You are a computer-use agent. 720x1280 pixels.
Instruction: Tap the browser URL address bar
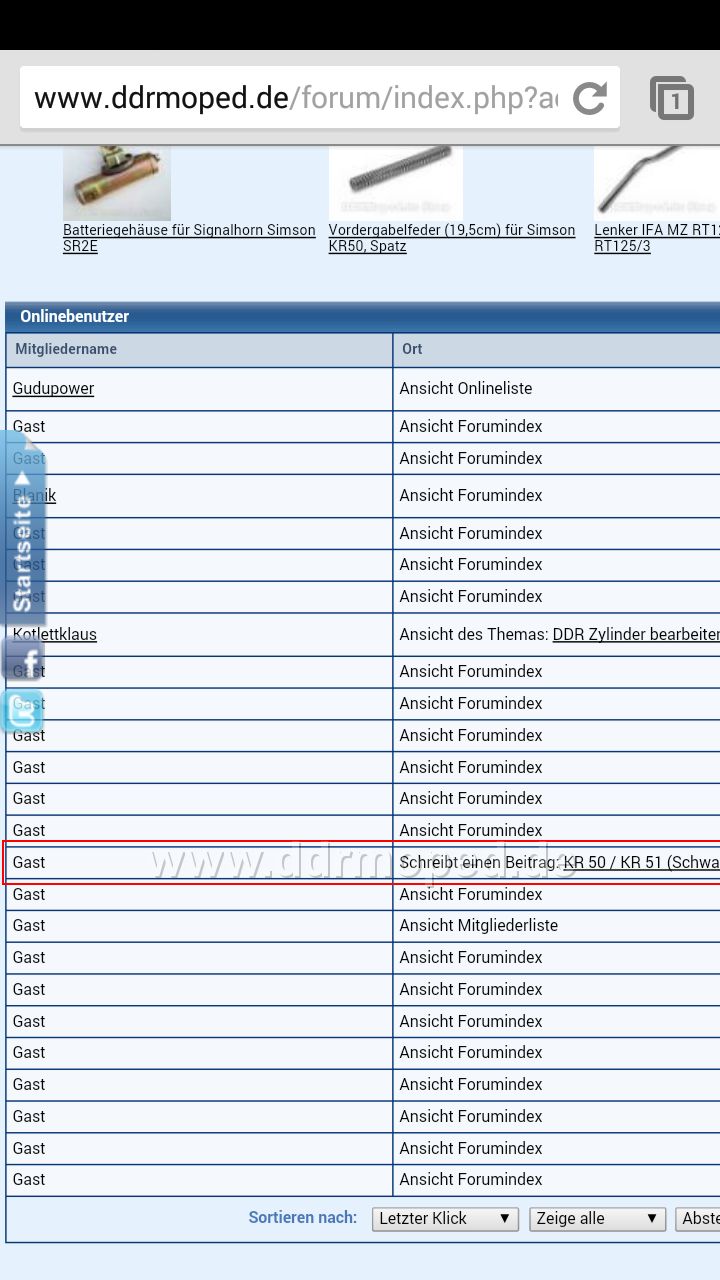295,98
